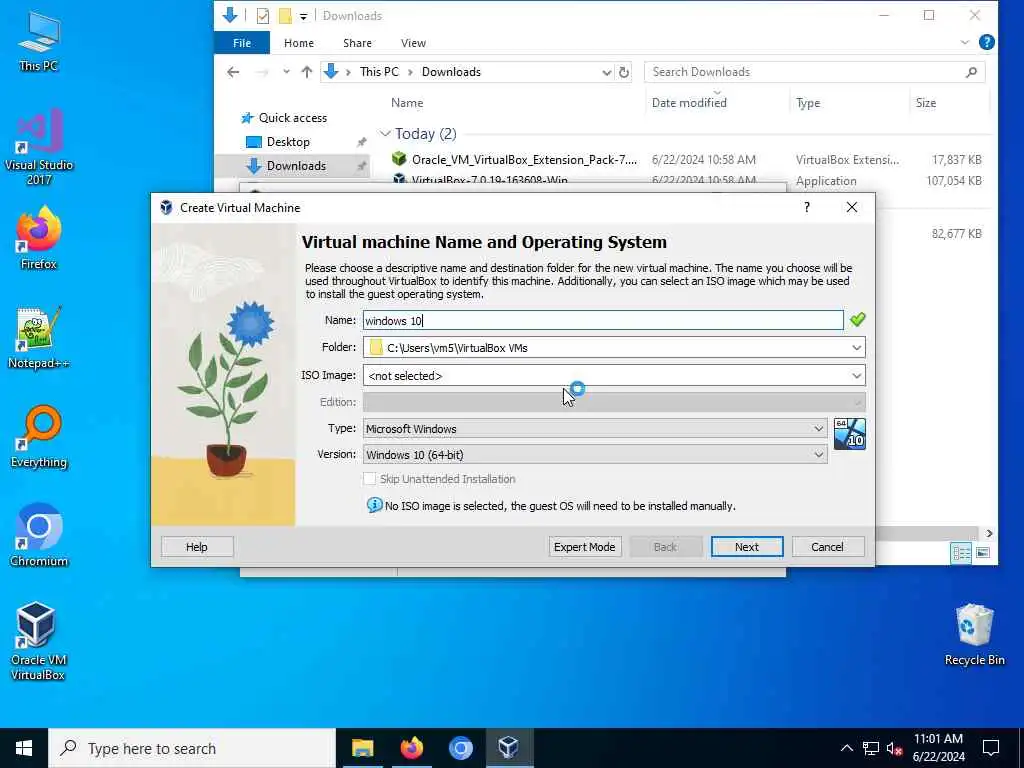Open the Type dropdown showing Microsoft Windows

[x=595, y=428]
